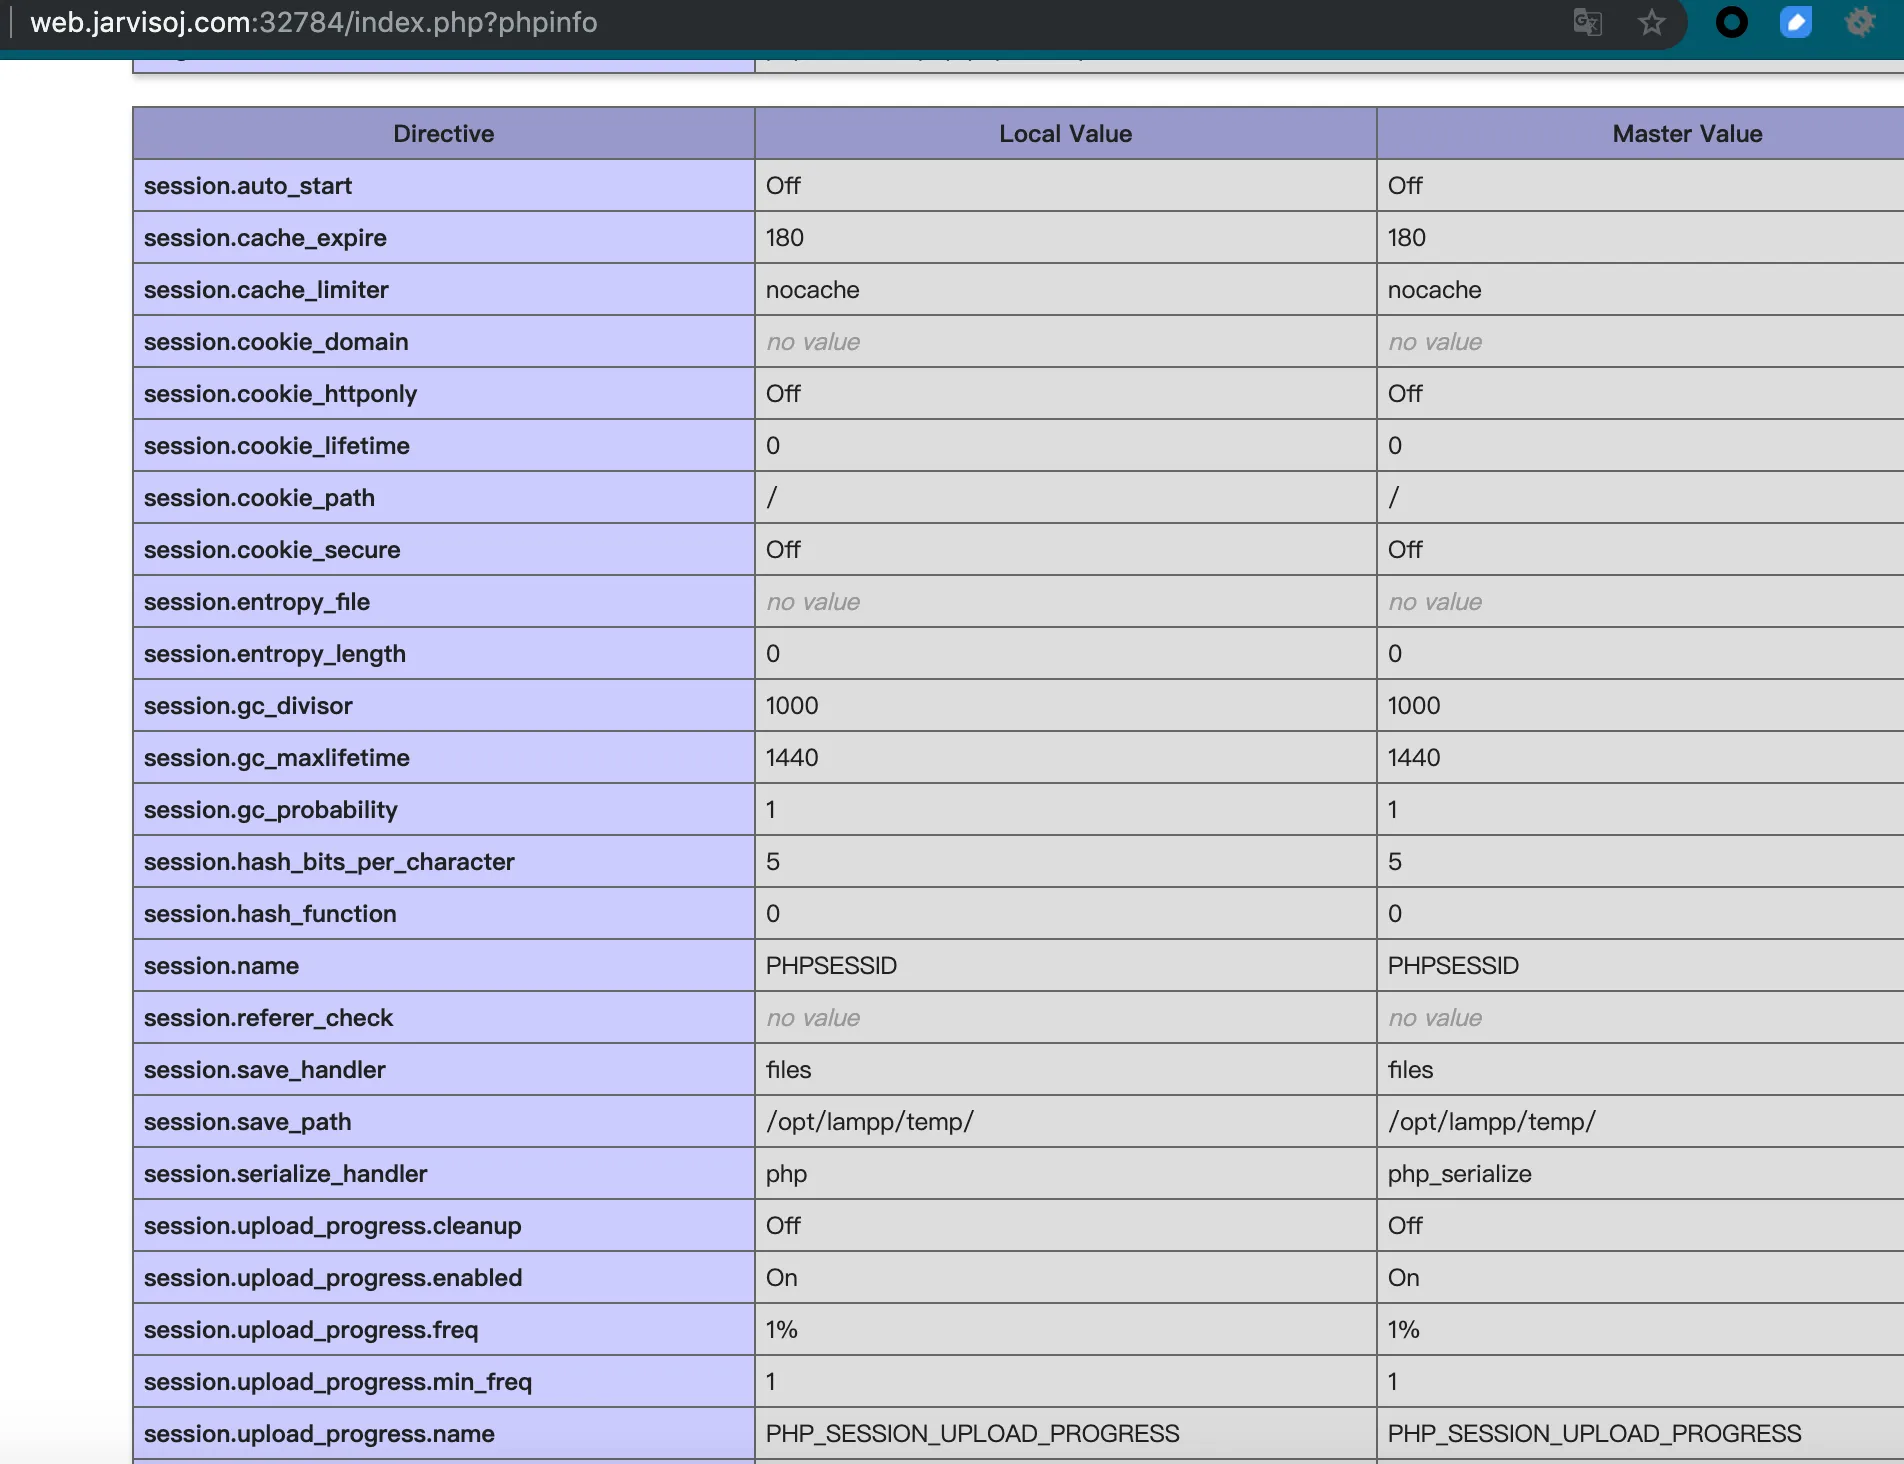Open the blue pen tag extension
Image resolution: width=1904 pixels, height=1464 pixels.
coord(1796,22)
